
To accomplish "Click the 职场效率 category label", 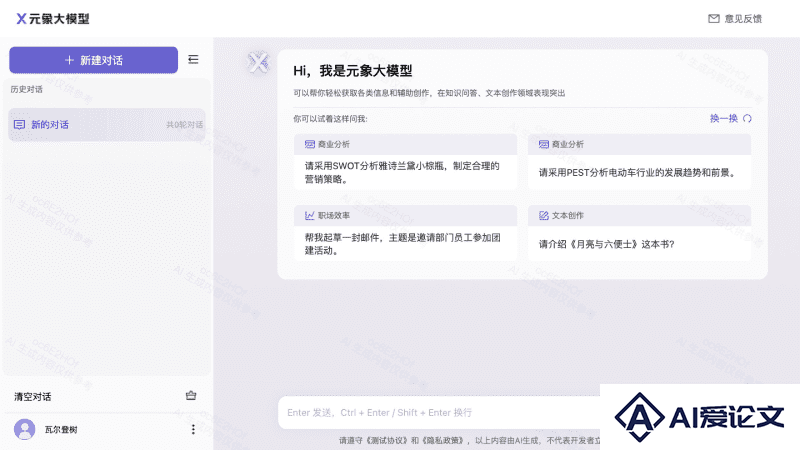I will tap(334, 215).
